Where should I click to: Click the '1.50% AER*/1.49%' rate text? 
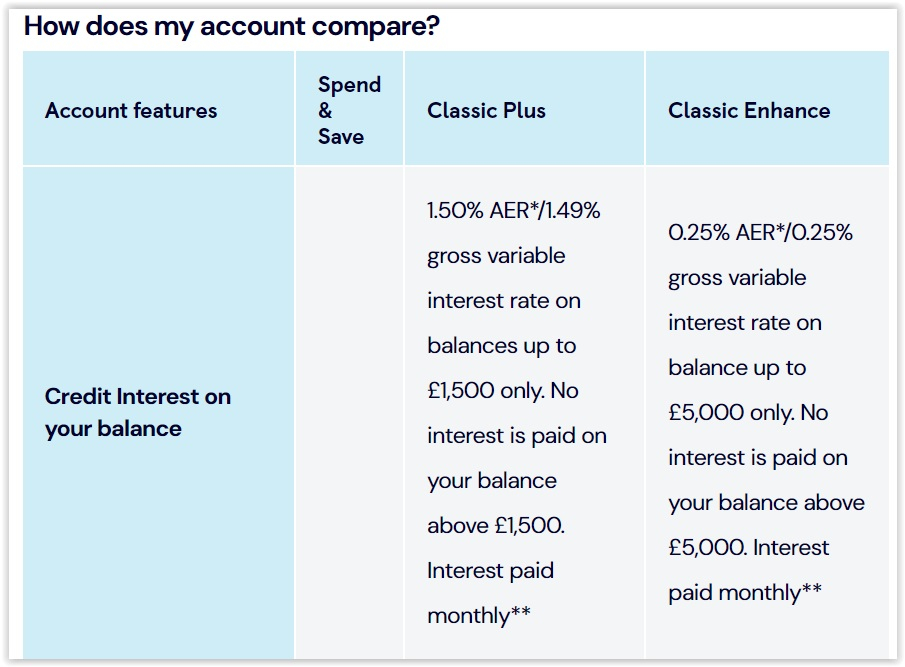click(514, 211)
